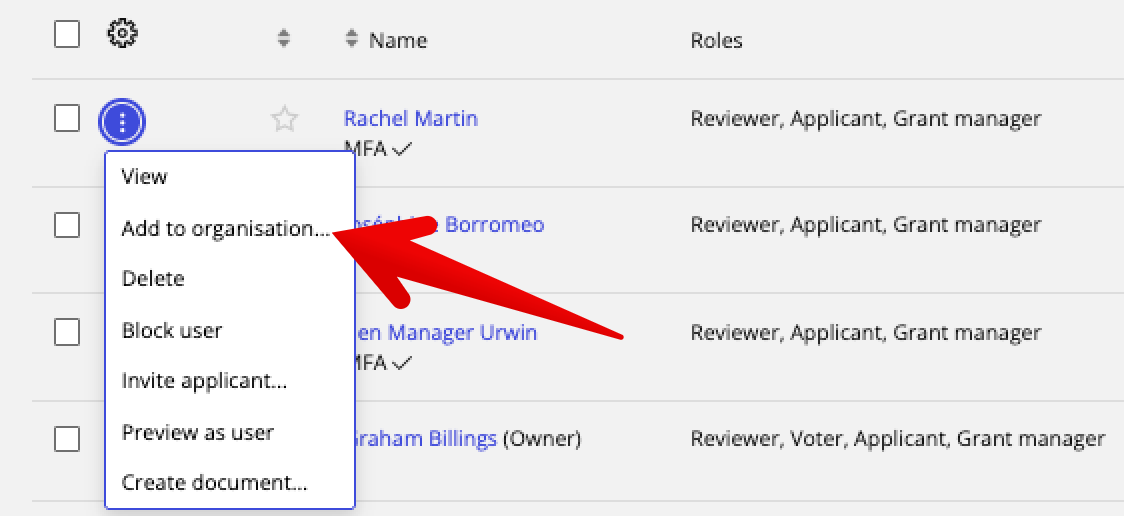Click the three-dot actions button for Rachel Martin
This screenshot has height=516, width=1124.
click(x=122, y=122)
